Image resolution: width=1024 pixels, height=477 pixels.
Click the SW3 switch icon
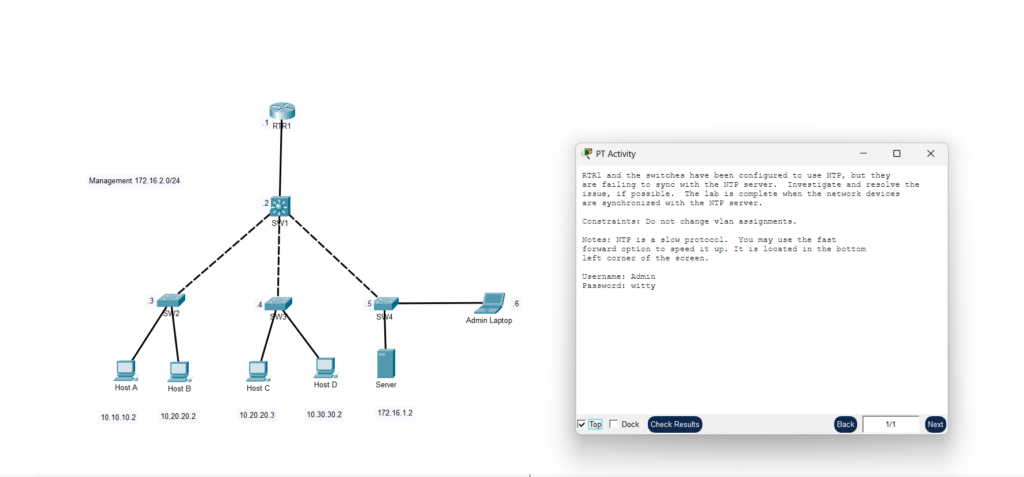point(278,303)
